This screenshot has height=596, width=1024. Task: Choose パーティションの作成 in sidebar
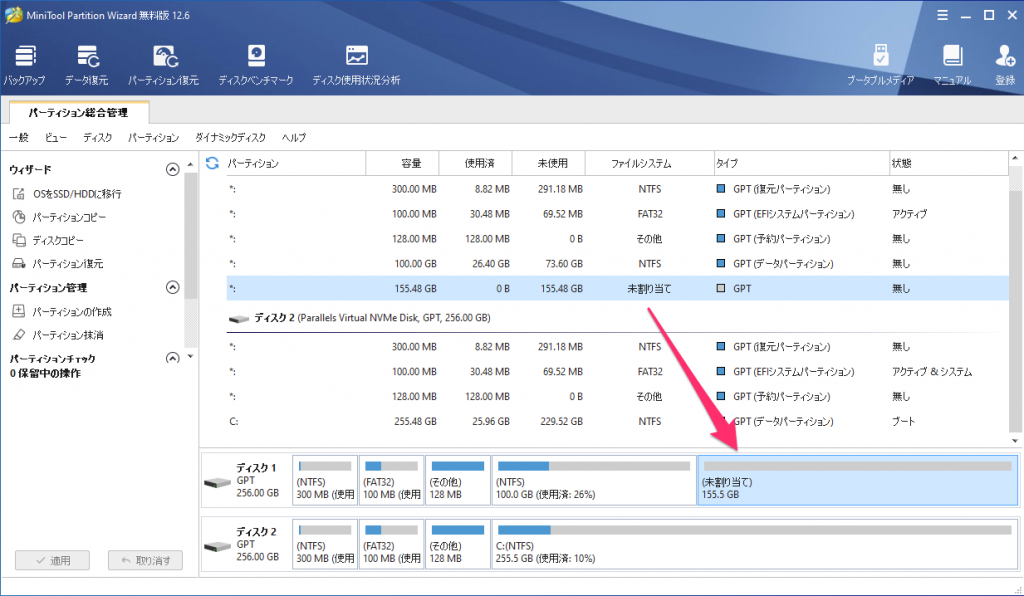click(63, 312)
